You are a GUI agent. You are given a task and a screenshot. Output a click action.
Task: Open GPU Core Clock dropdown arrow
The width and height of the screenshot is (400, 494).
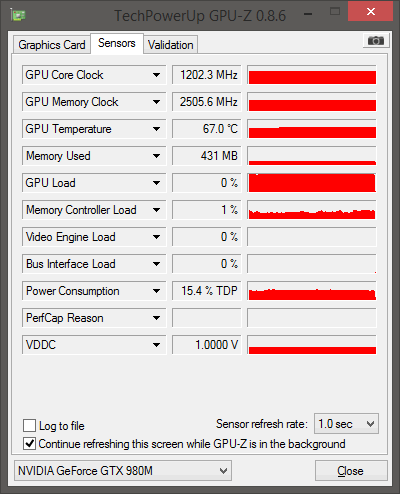pos(156,75)
